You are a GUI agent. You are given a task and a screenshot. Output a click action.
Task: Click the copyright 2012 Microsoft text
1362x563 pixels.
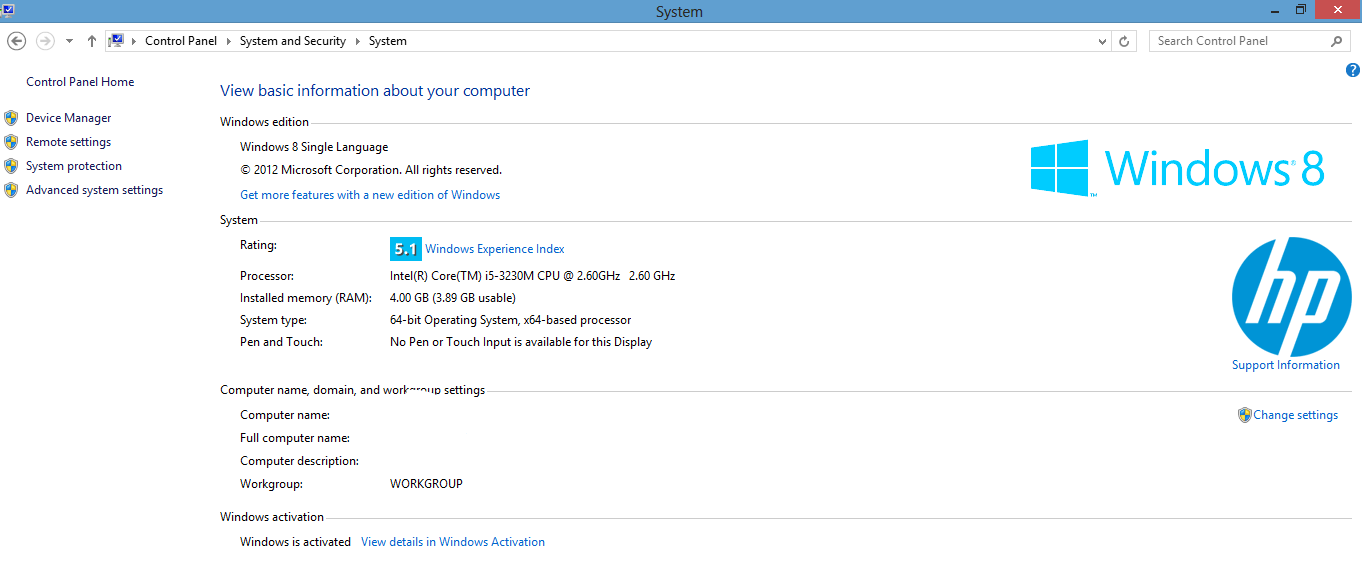(371, 170)
